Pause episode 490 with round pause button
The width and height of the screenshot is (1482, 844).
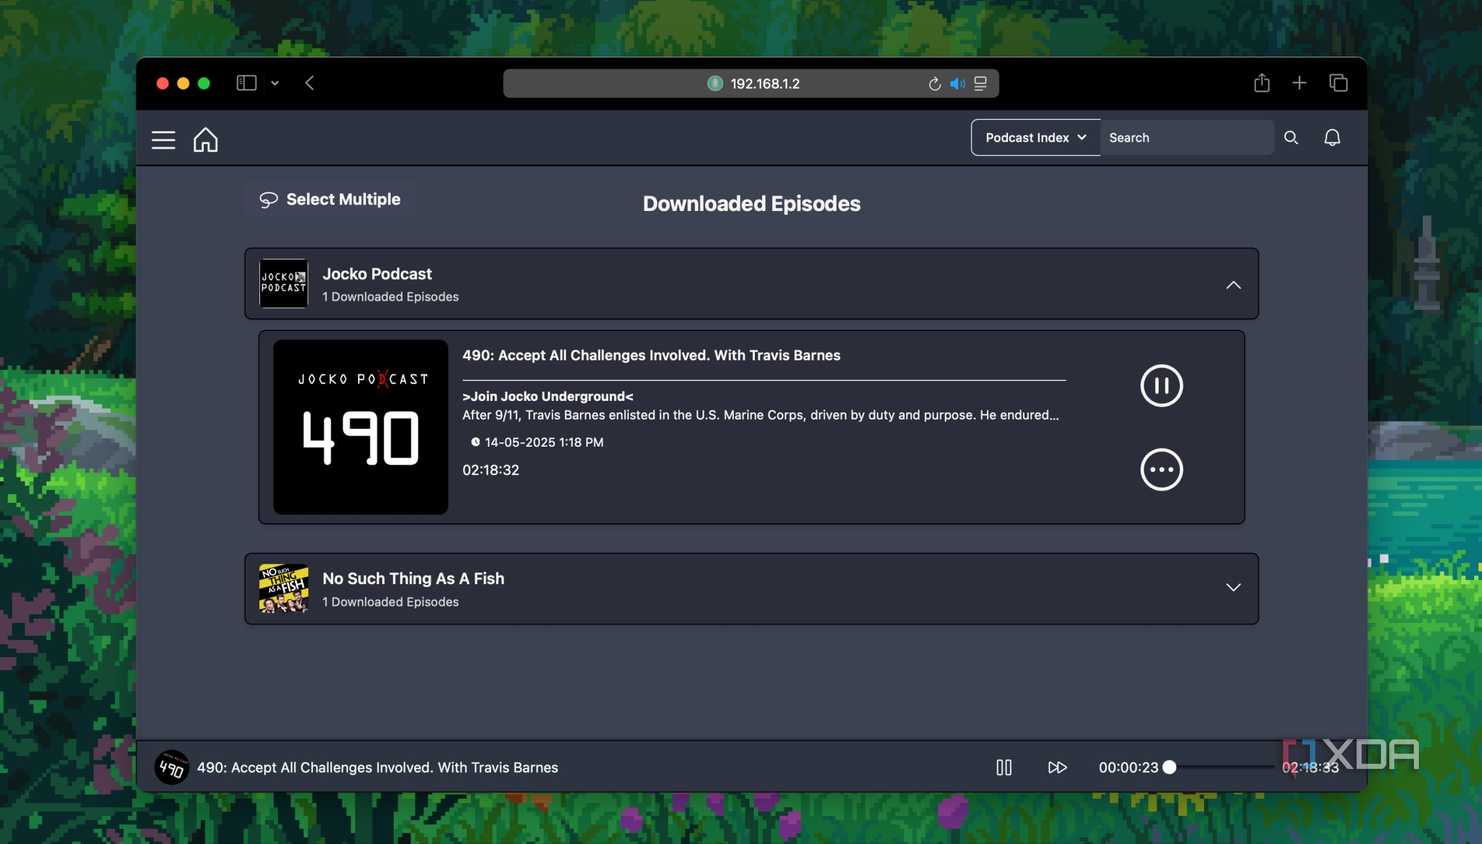[x=1161, y=385]
